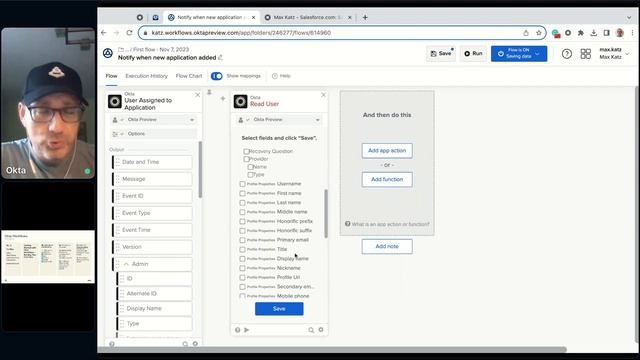Expand the Options row in User Assigned card

click(x=153, y=133)
